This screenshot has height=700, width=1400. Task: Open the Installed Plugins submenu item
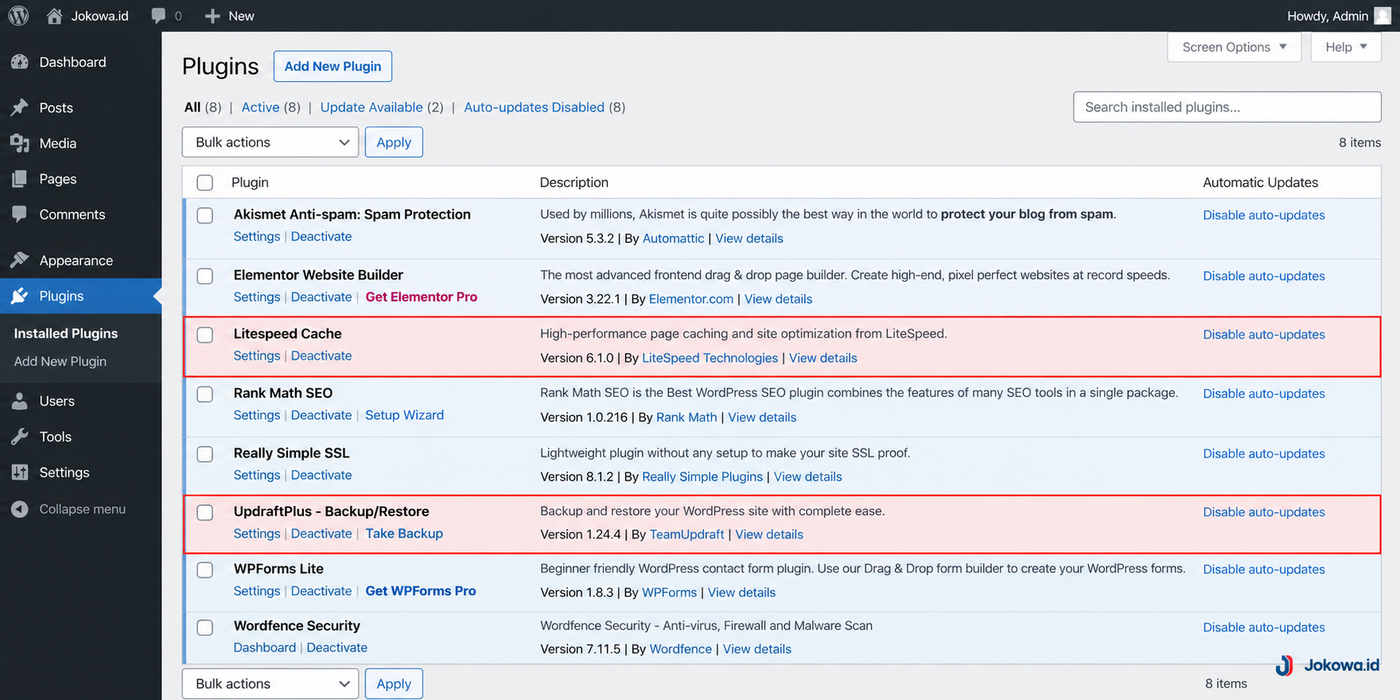click(x=66, y=333)
